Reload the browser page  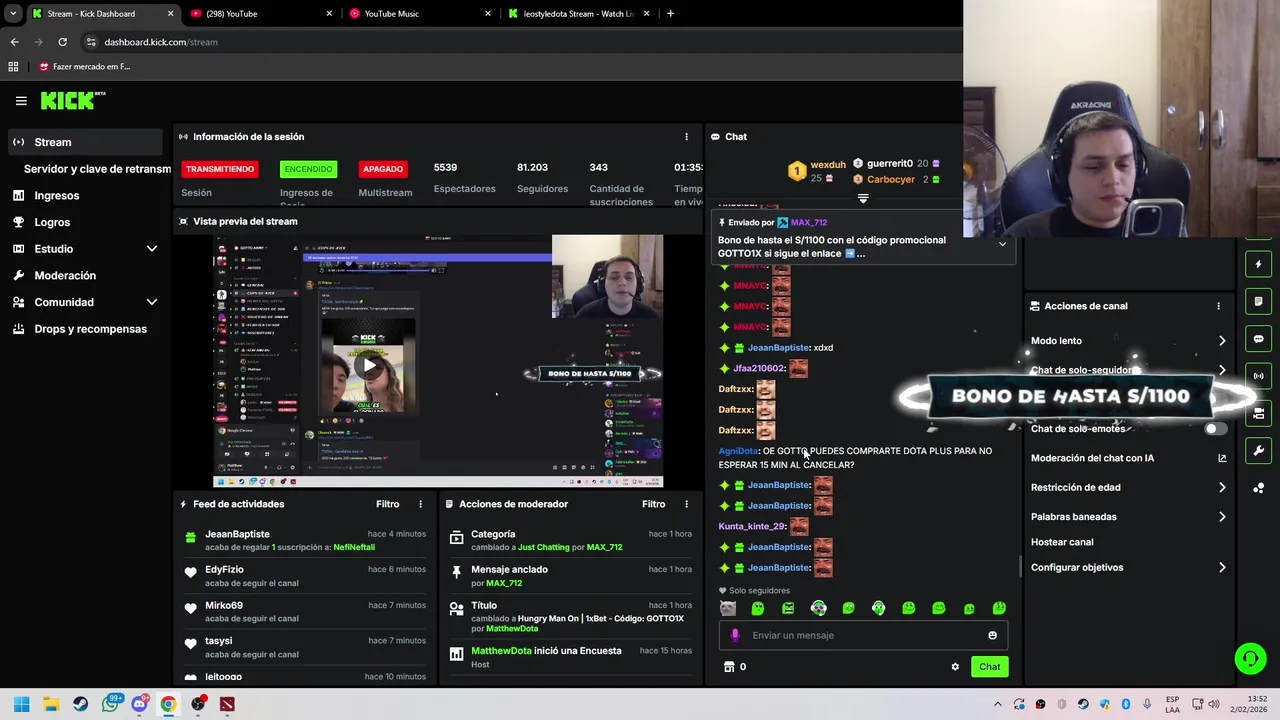tap(62, 42)
